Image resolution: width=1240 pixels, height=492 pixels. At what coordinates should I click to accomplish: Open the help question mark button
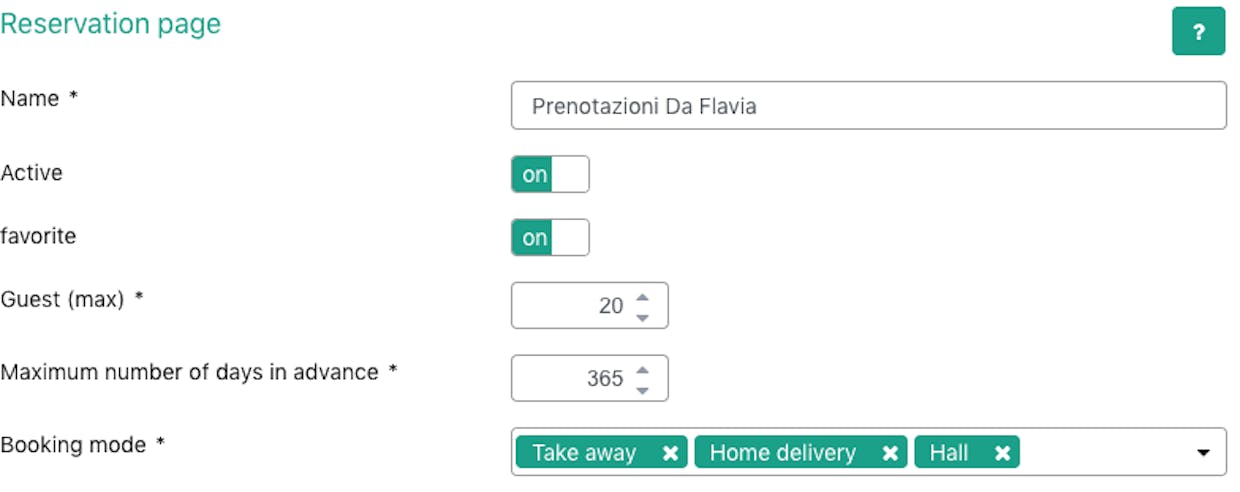click(x=1198, y=31)
